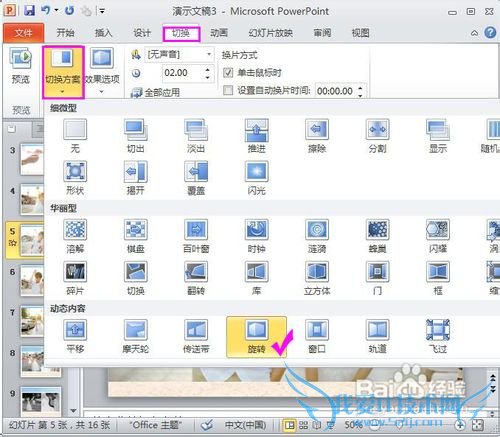Image resolution: width=500 pixels, height=437 pixels.
Task: Pick the 立方体 cube transition
Action: point(317,279)
